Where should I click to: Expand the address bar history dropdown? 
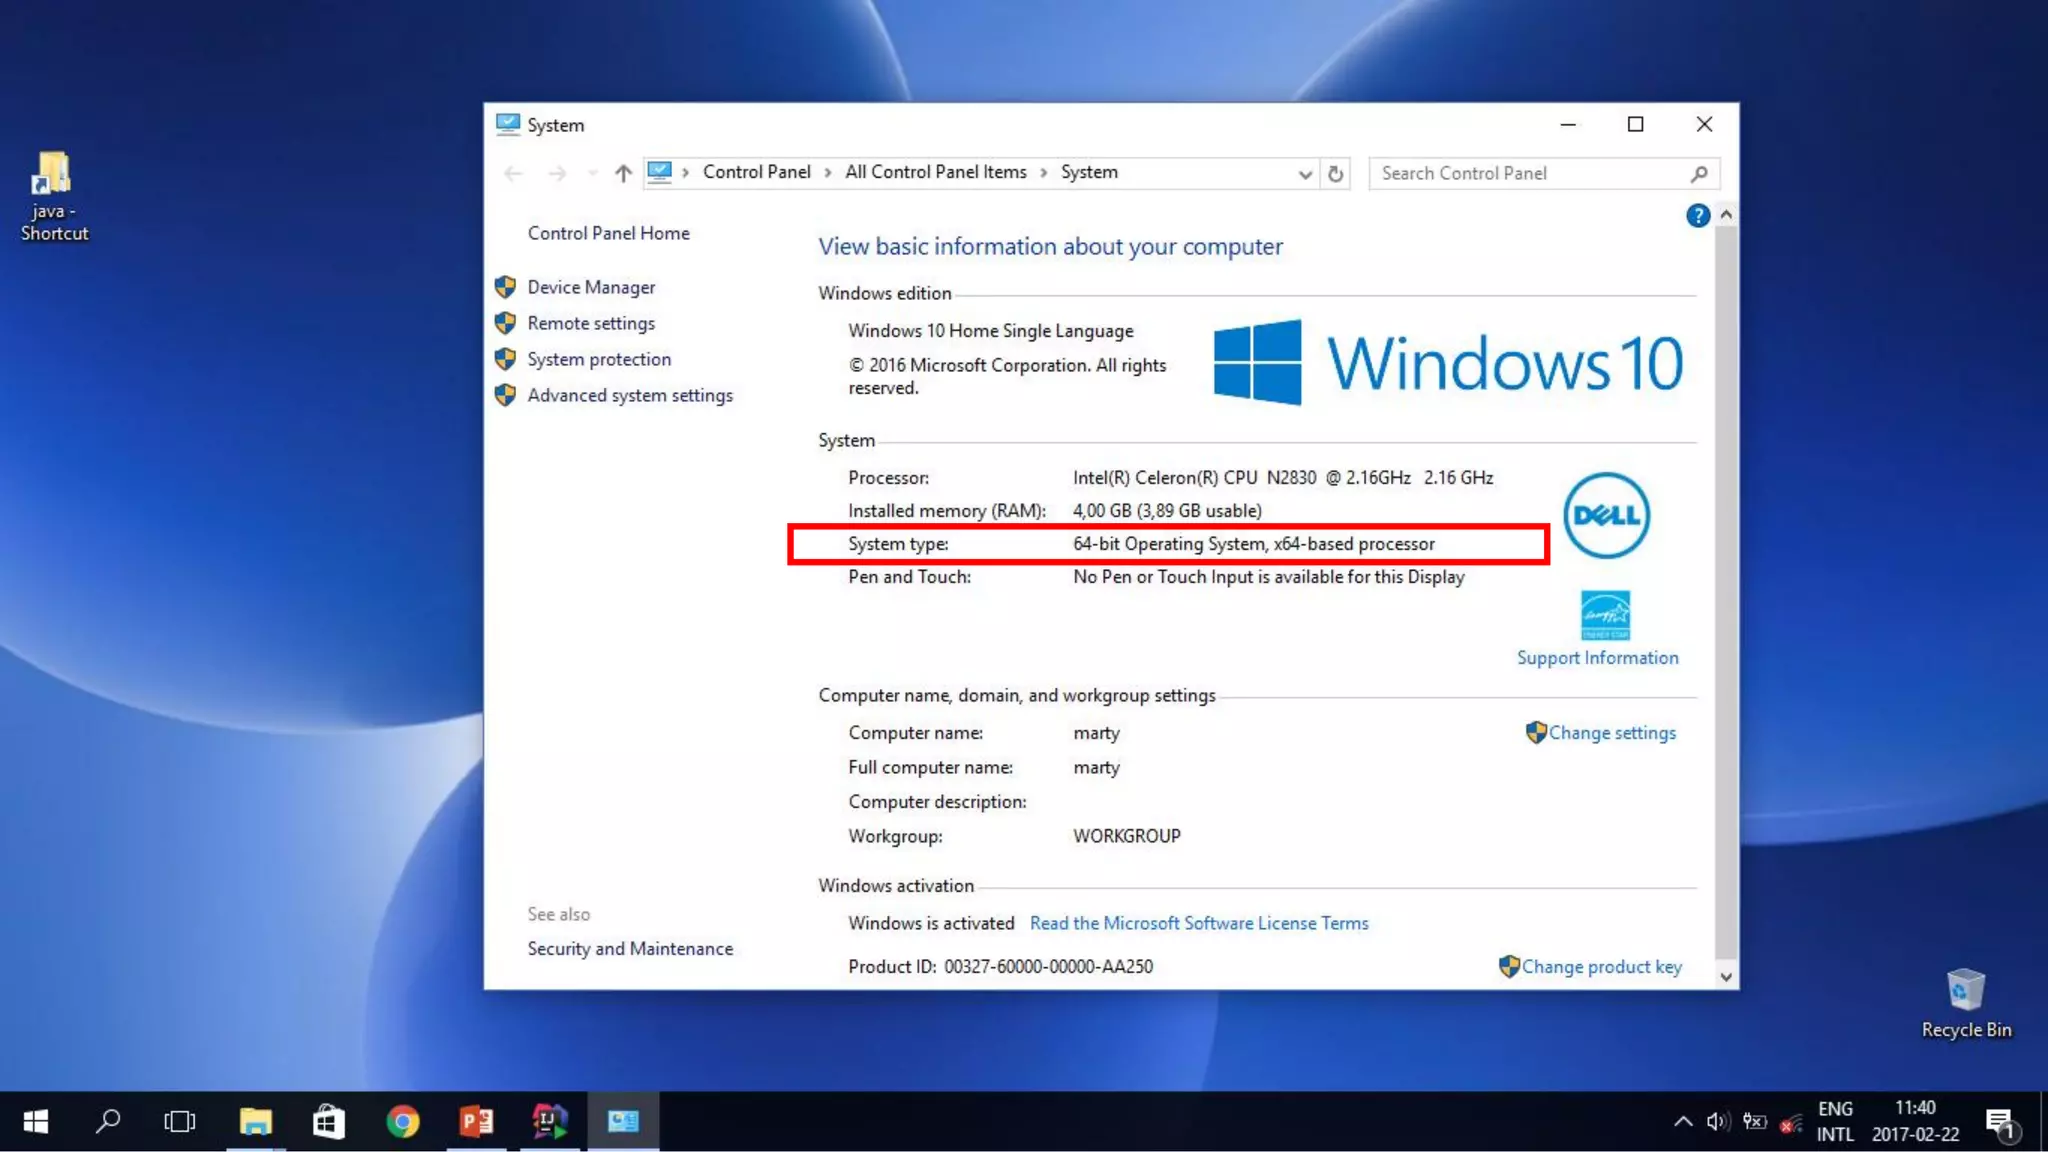1304,174
